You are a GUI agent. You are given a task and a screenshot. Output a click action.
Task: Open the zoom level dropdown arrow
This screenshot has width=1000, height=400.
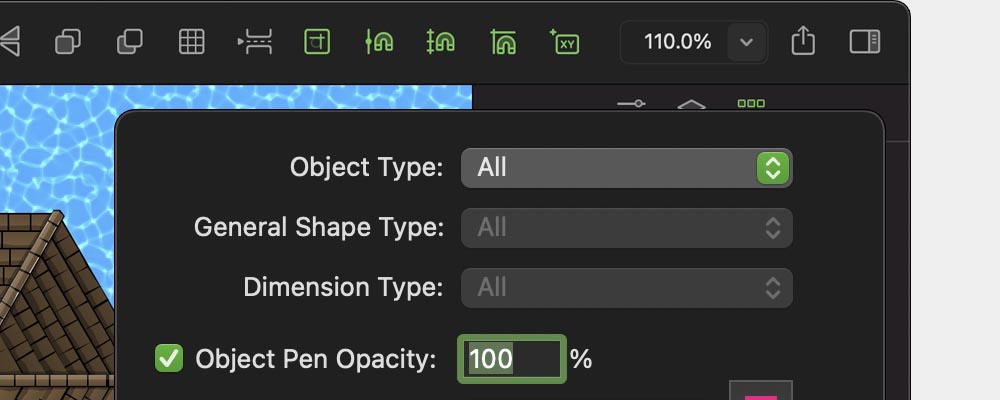(746, 42)
